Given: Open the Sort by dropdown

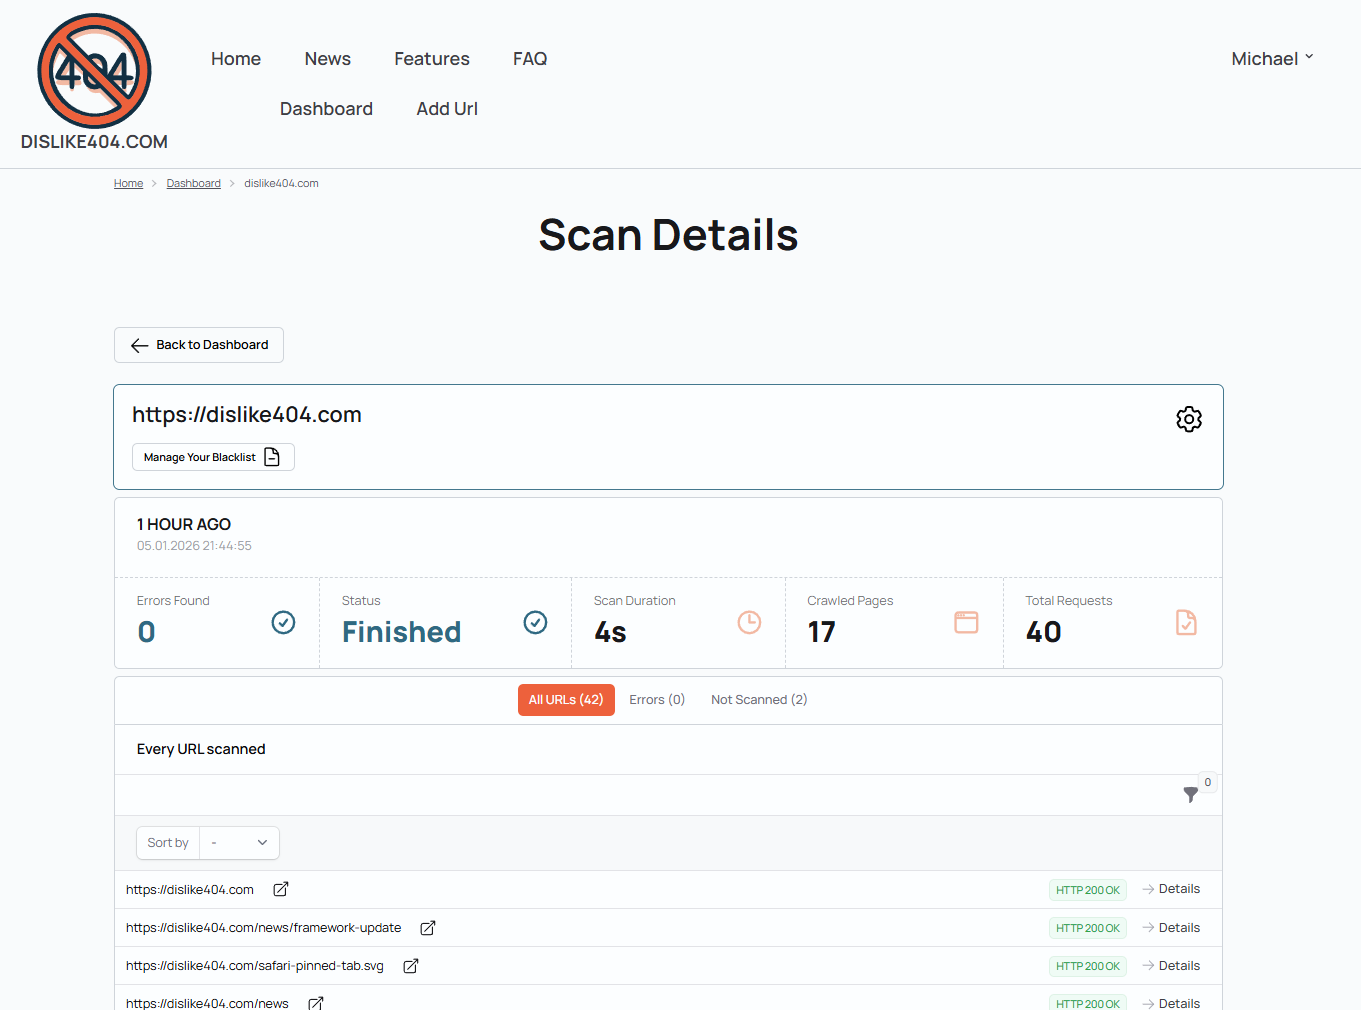Looking at the screenshot, I should 239,843.
